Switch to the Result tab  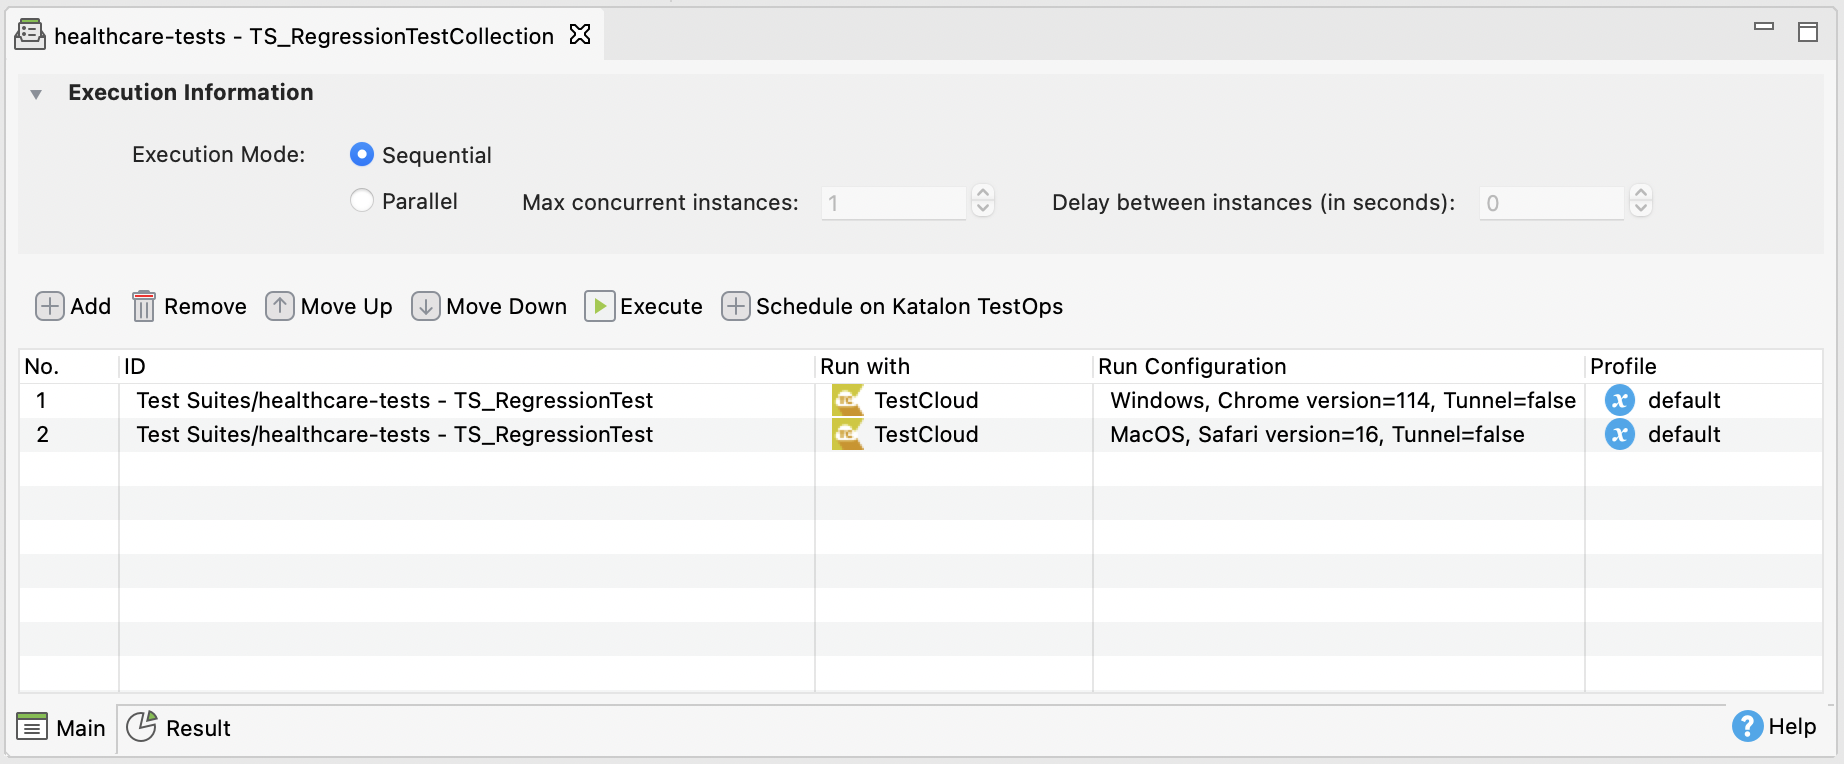point(180,727)
